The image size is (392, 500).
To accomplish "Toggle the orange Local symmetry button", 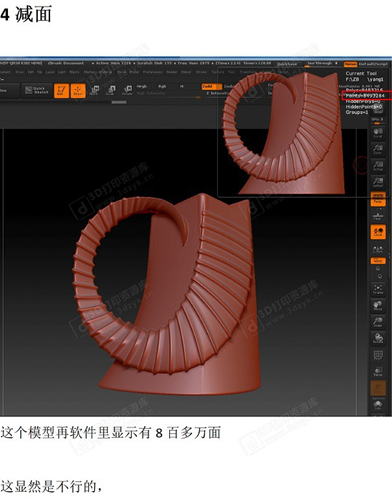I will coord(378,232).
